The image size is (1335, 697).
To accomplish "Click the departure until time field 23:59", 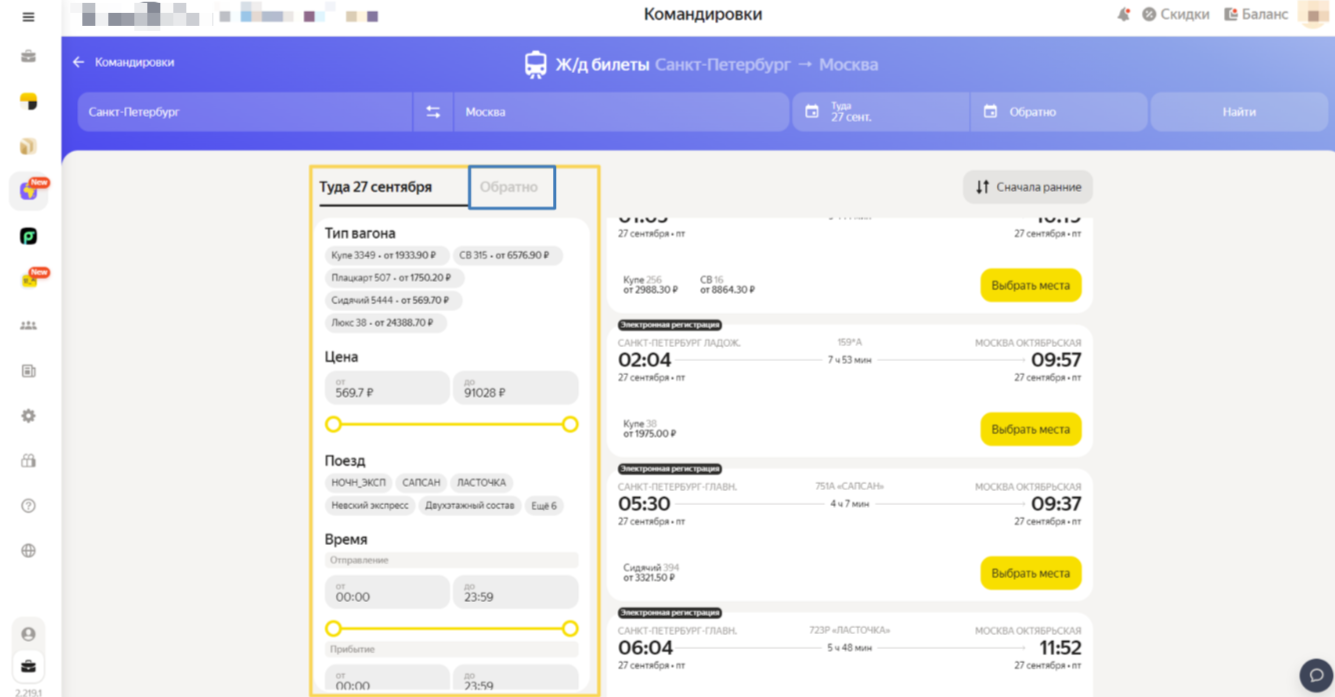I will tap(516, 592).
